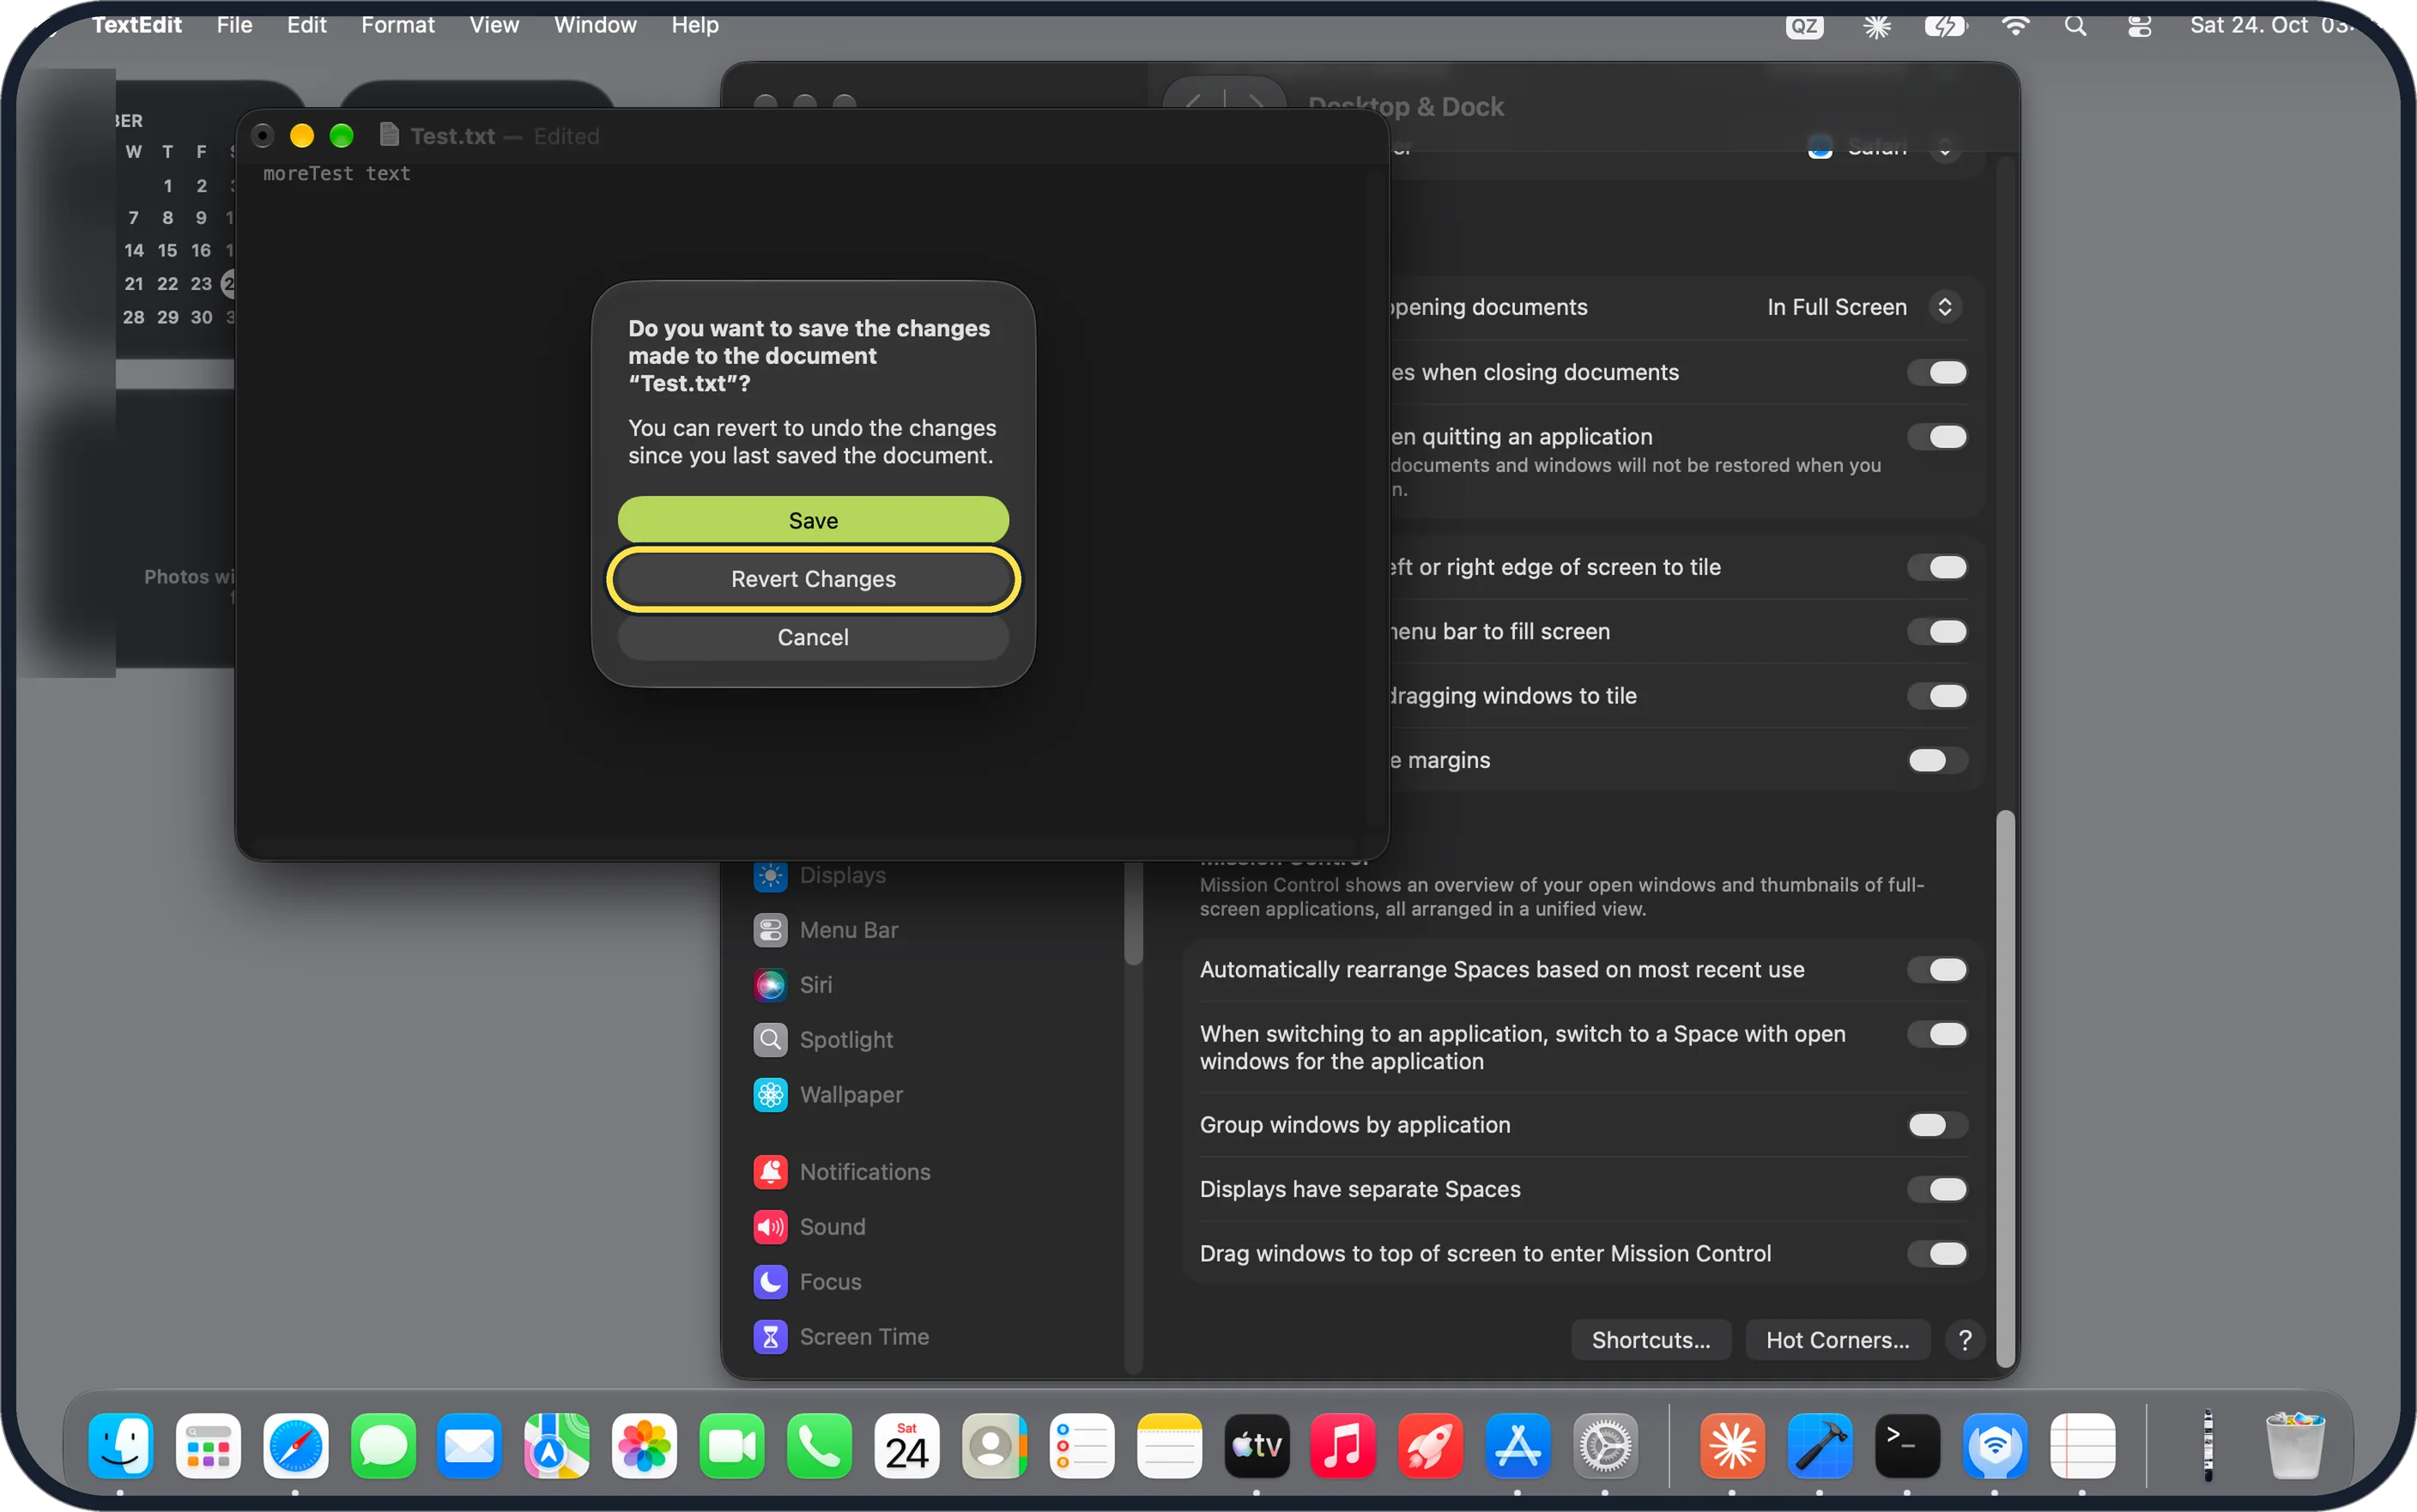Open the Trash in the Dock
2417x1512 pixels.
point(2294,1445)
